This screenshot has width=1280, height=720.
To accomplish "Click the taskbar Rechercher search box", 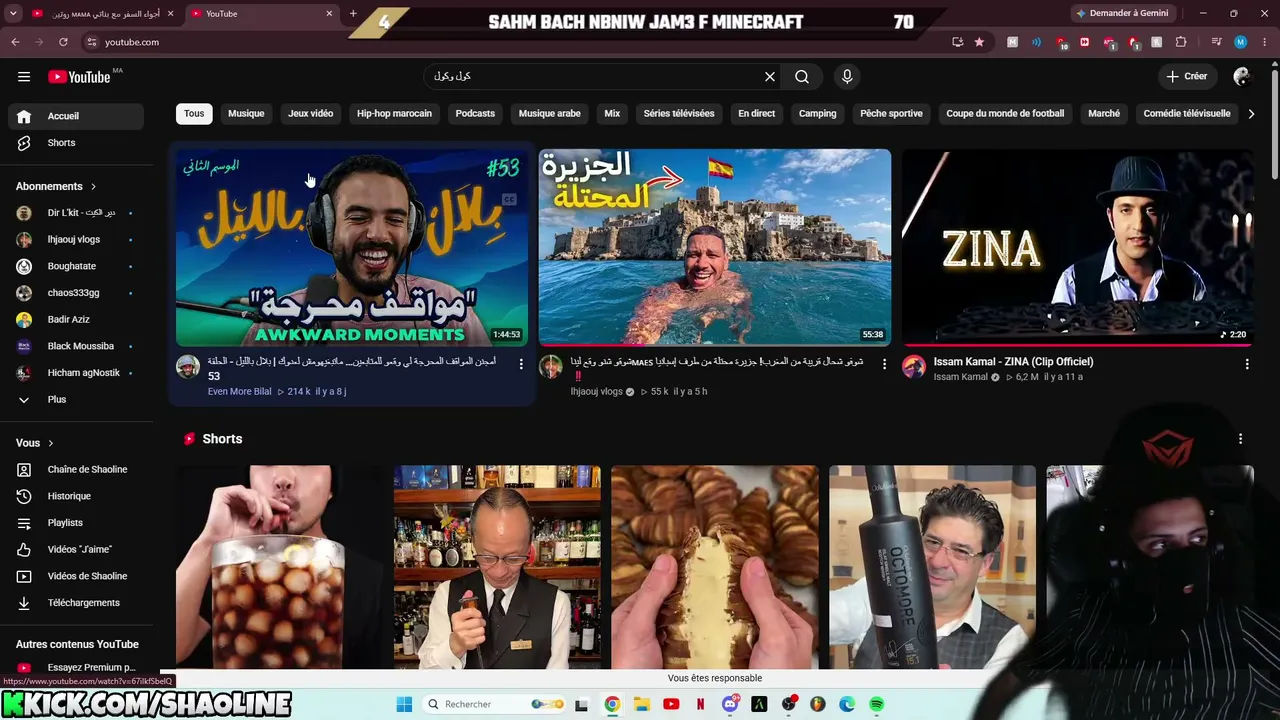I will 495,705.
